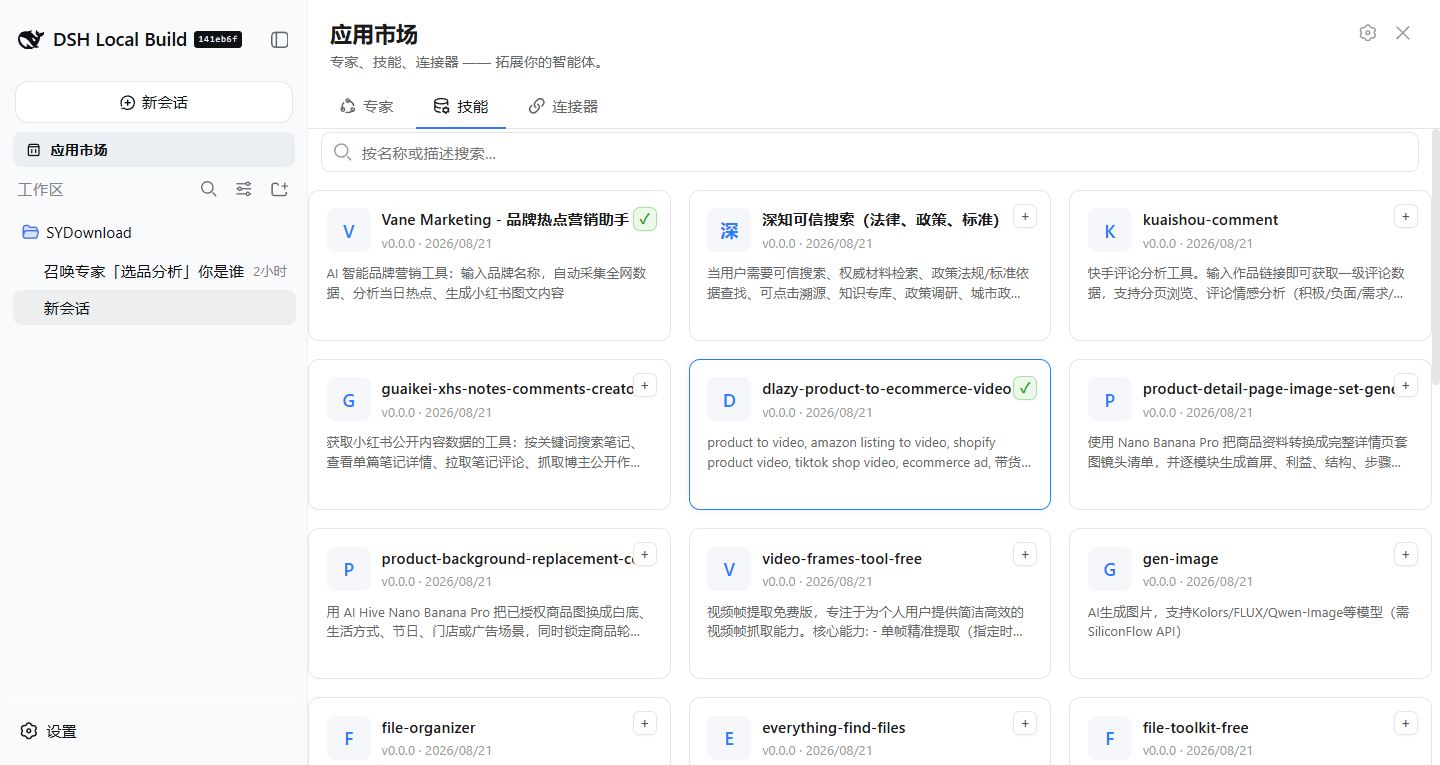Open the gen-image card title

[1181, 558]
